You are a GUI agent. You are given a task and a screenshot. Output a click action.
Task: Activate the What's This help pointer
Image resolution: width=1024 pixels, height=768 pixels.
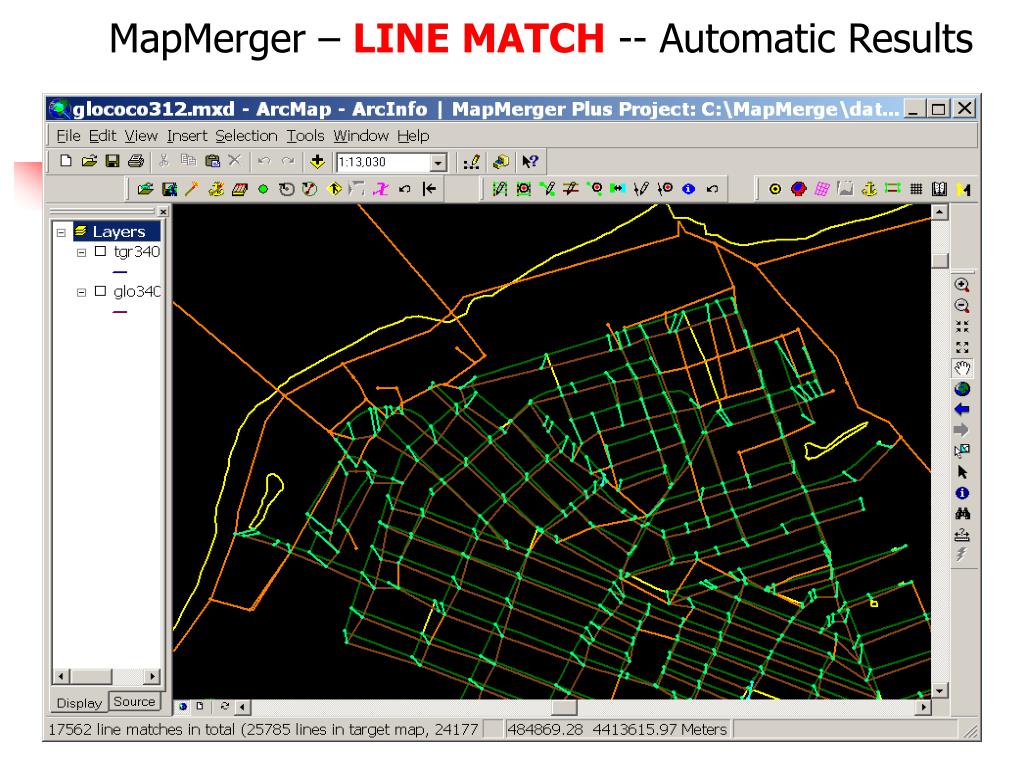[530, 161]
